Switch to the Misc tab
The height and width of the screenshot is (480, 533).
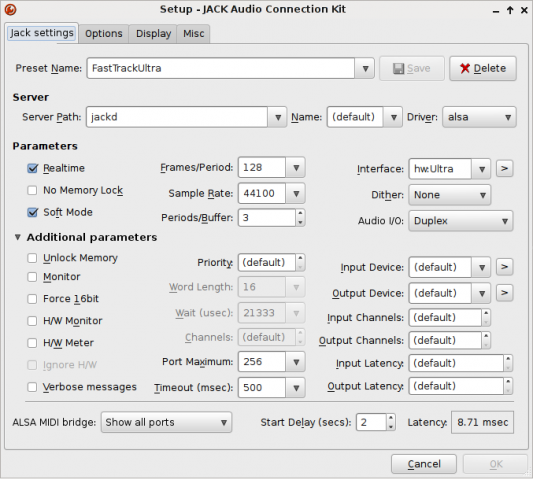pyautogui.click(x=193, y=34)
